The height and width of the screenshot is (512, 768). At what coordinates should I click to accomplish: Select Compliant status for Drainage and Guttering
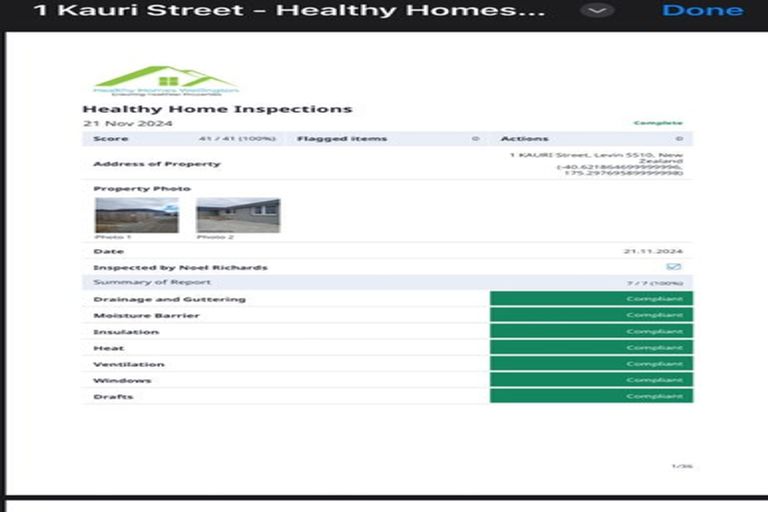[591, 299]
